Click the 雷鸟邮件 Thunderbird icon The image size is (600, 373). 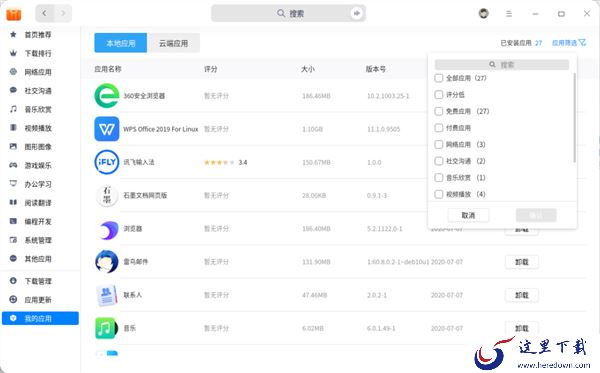(107, 262)
